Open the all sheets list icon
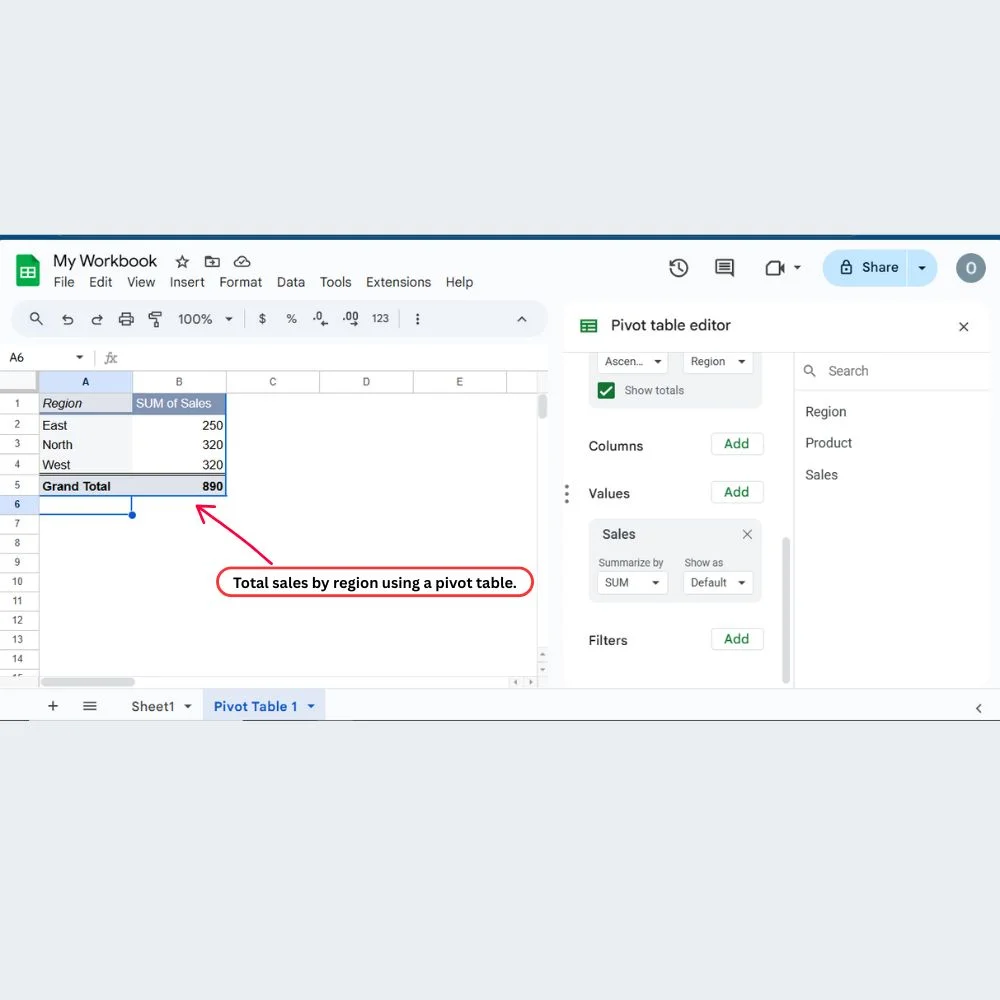Image resolution: width=1000 pixels, height=1000 pixels. (90, 706)
